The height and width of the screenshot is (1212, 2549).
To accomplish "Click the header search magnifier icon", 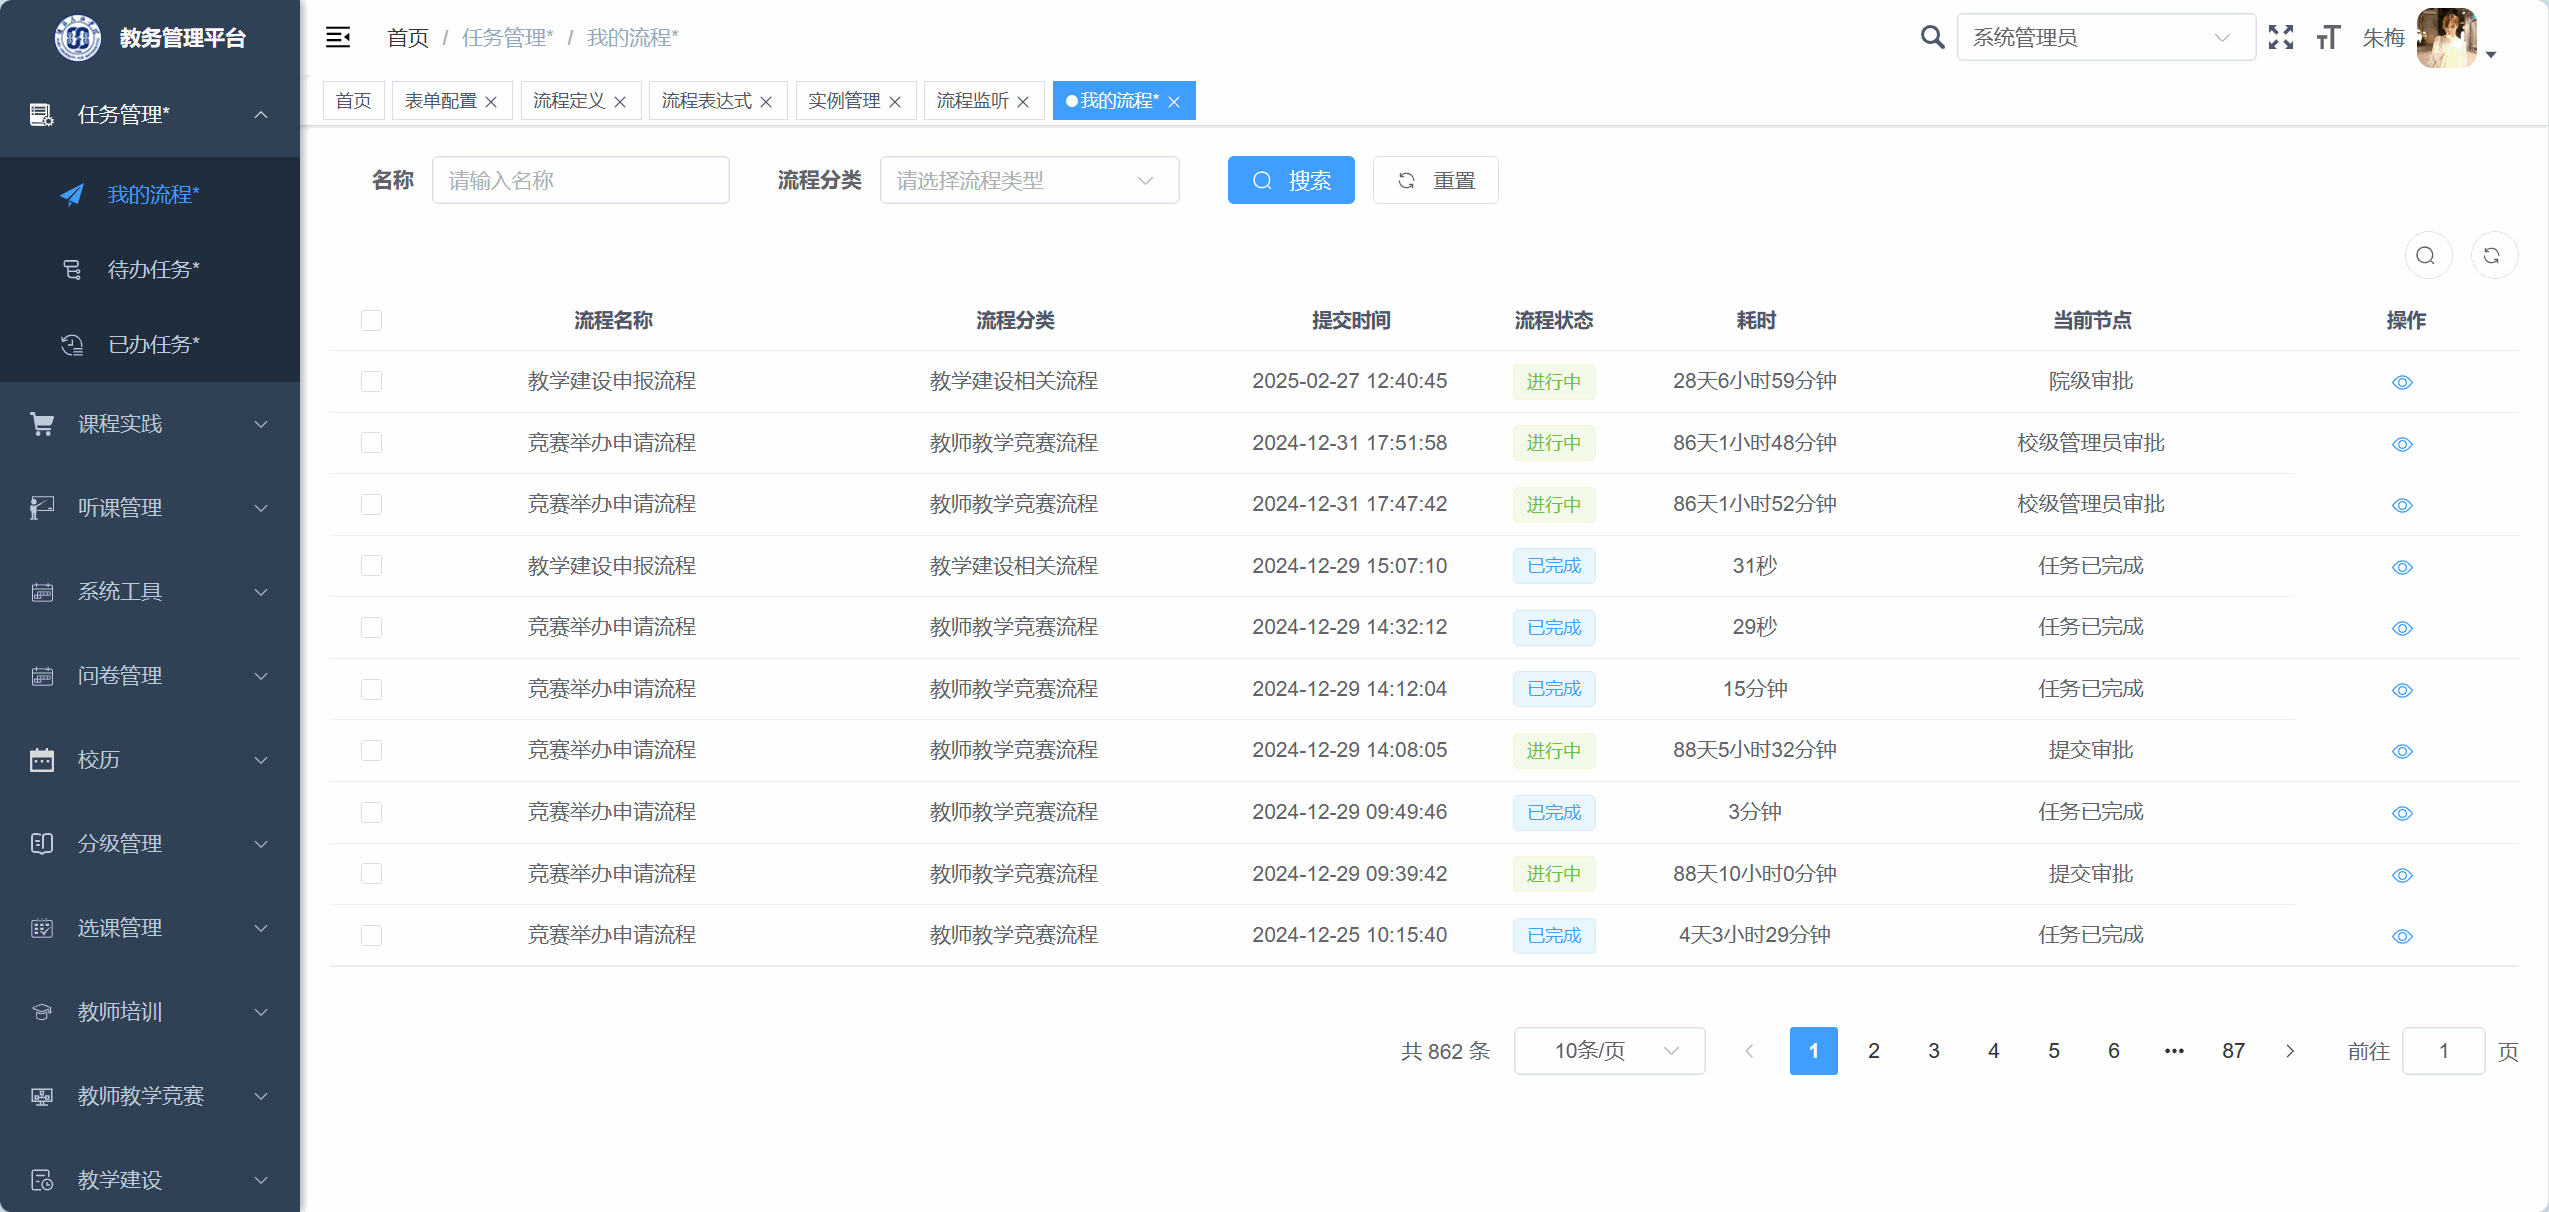I will 1932,37.
